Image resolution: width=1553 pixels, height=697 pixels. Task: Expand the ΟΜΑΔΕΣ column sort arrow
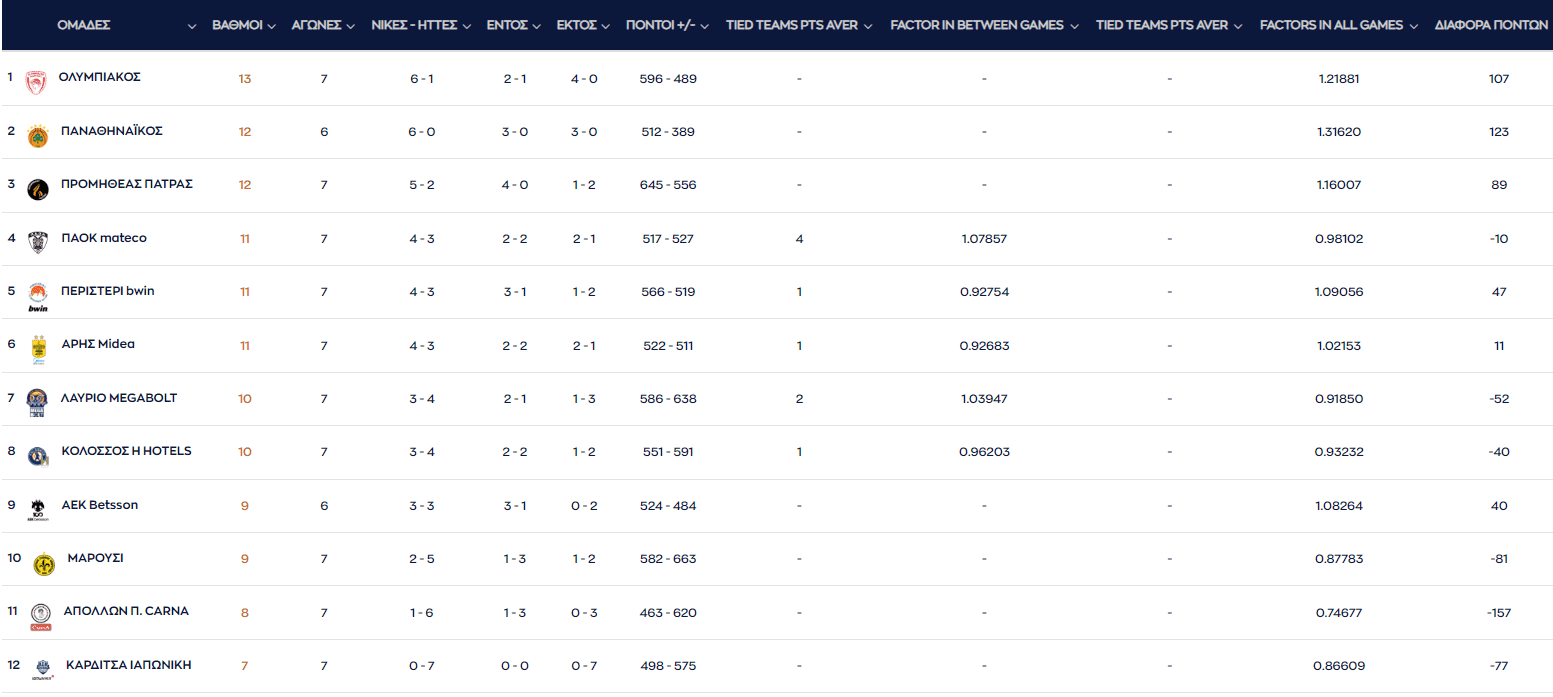(x=192, y=26)
